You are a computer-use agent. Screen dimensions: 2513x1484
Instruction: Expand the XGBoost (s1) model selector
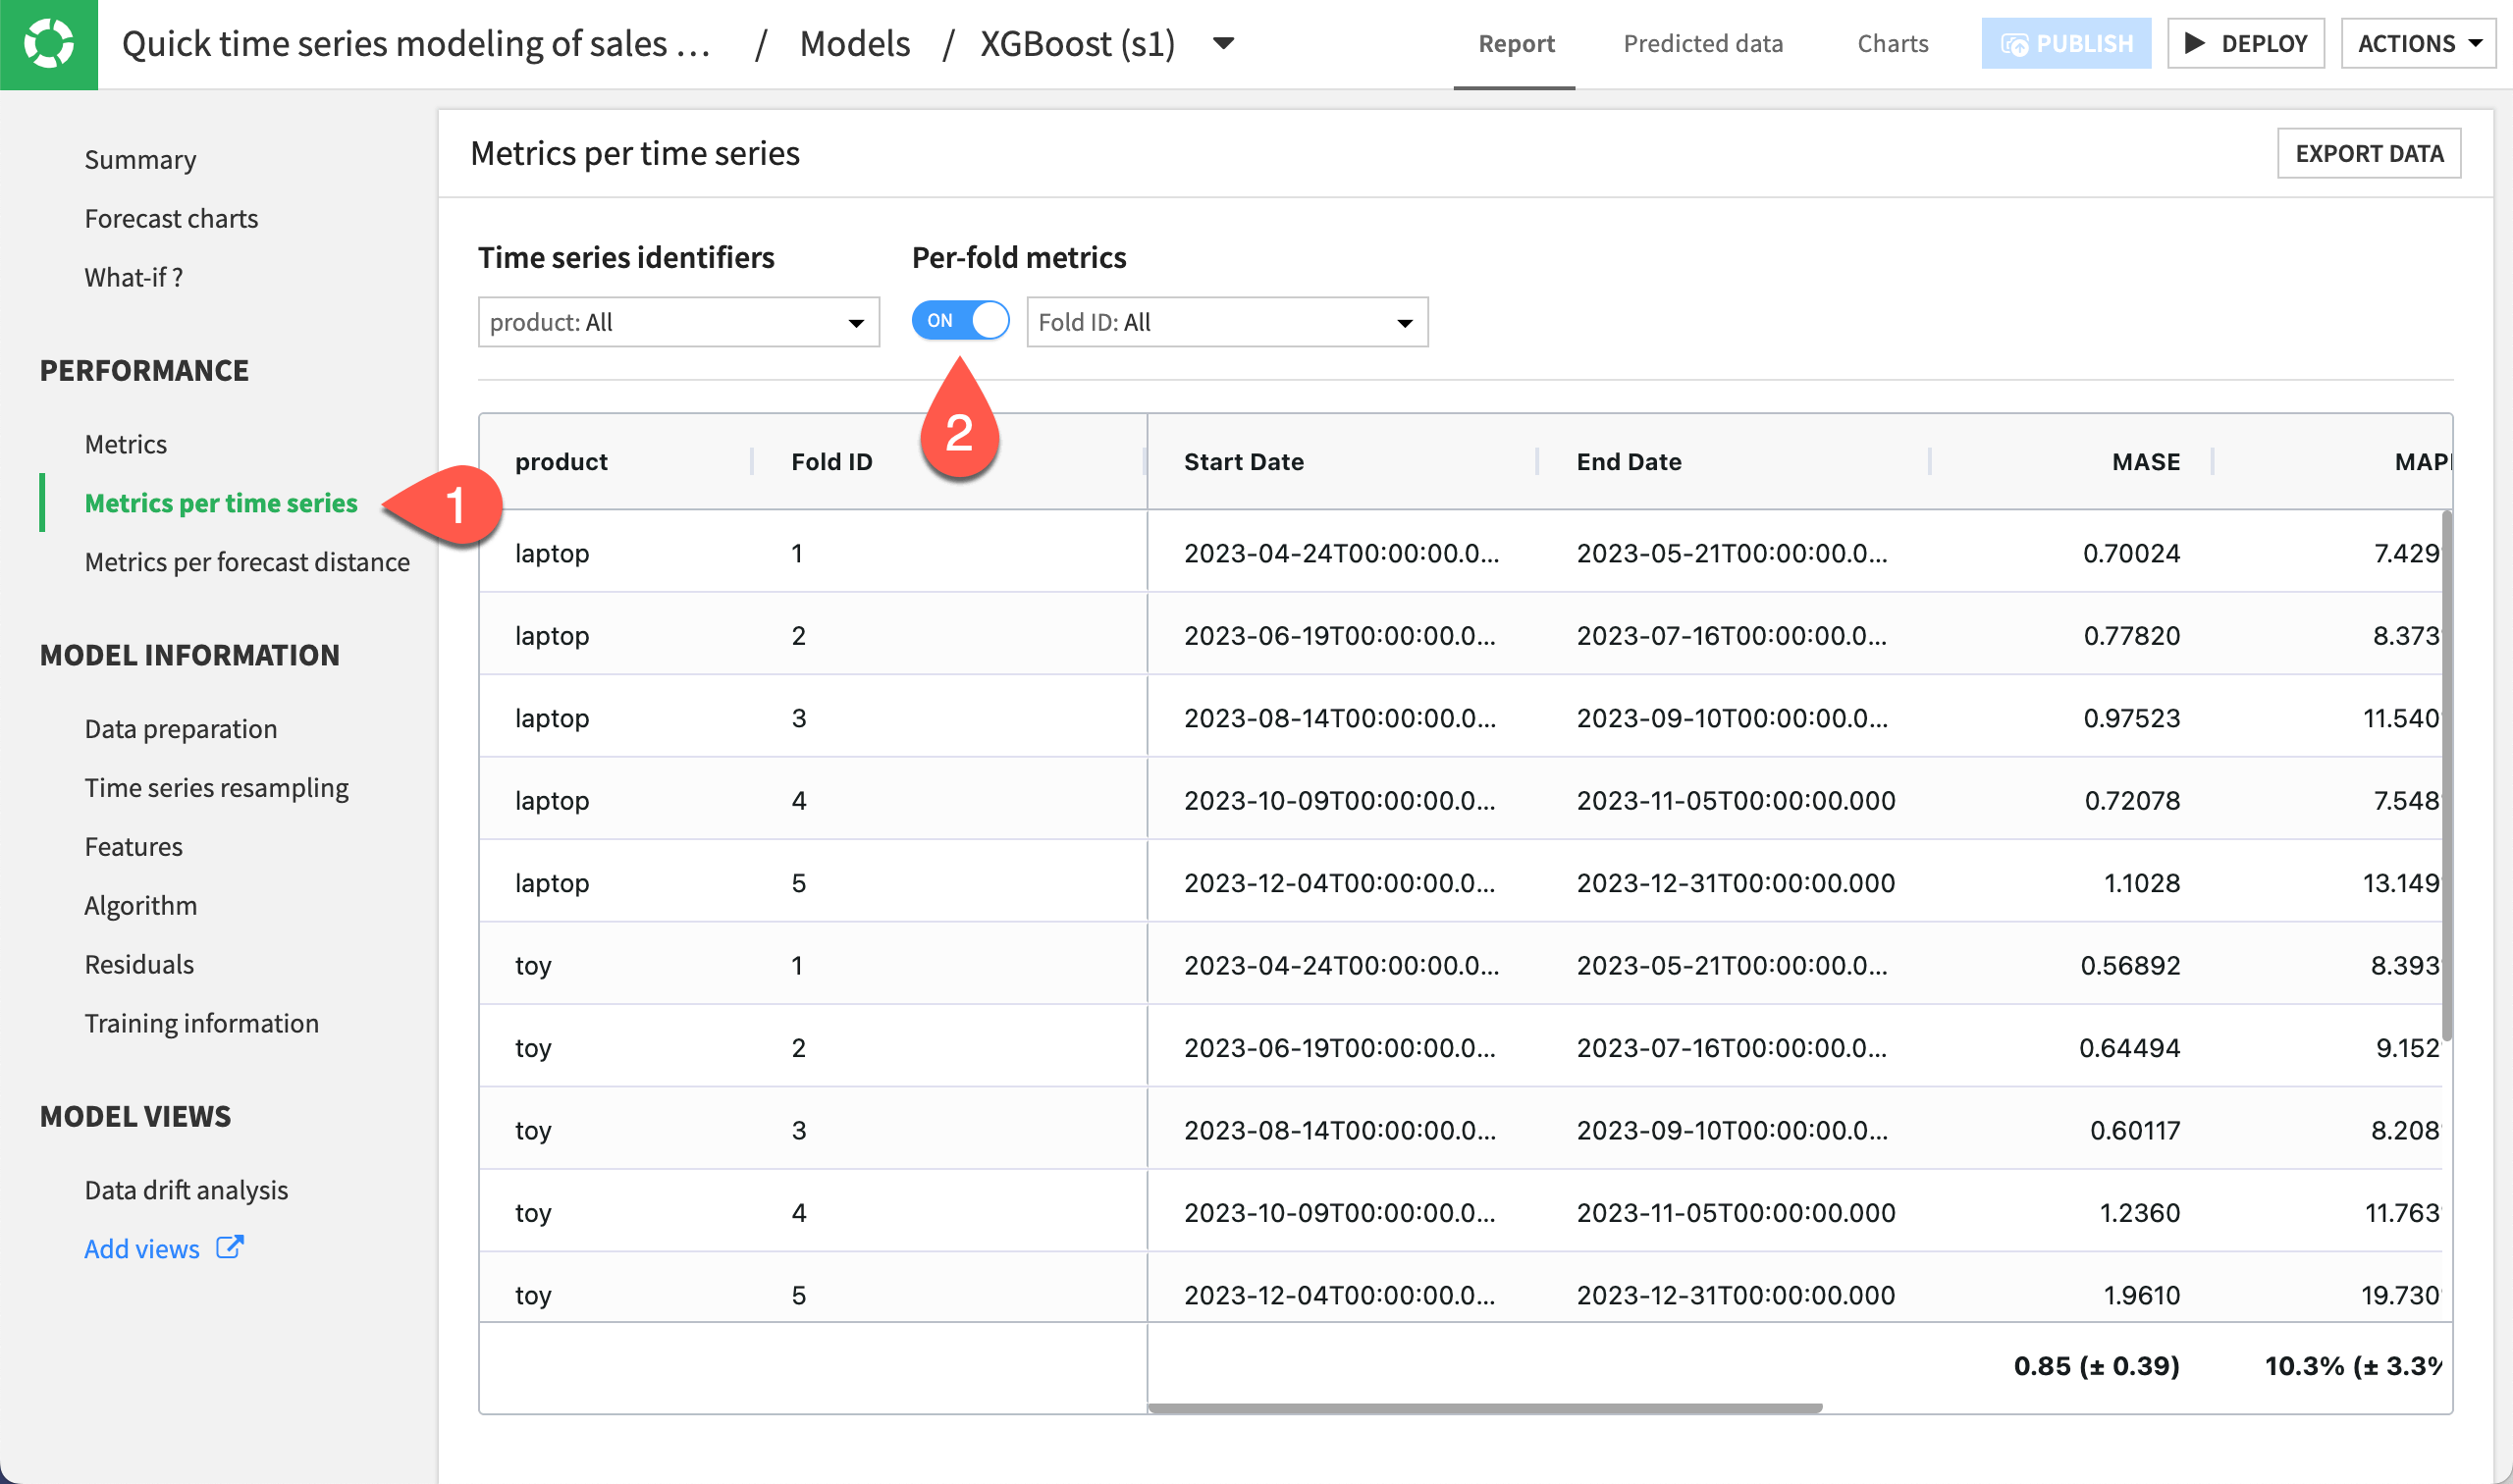(x=1222, y=44)
